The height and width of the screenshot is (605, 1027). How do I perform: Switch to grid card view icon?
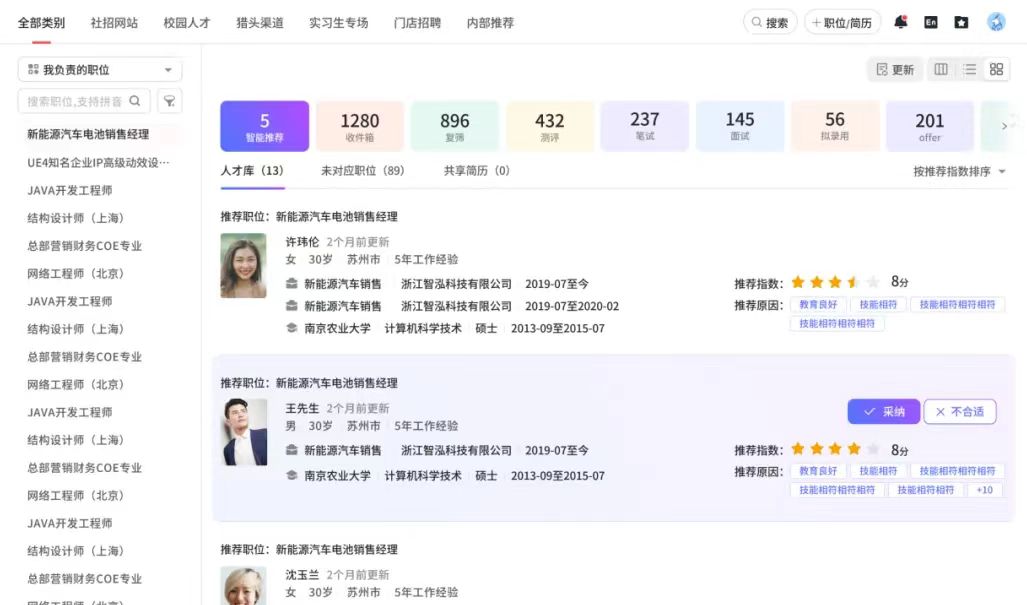tap(996, 69)
